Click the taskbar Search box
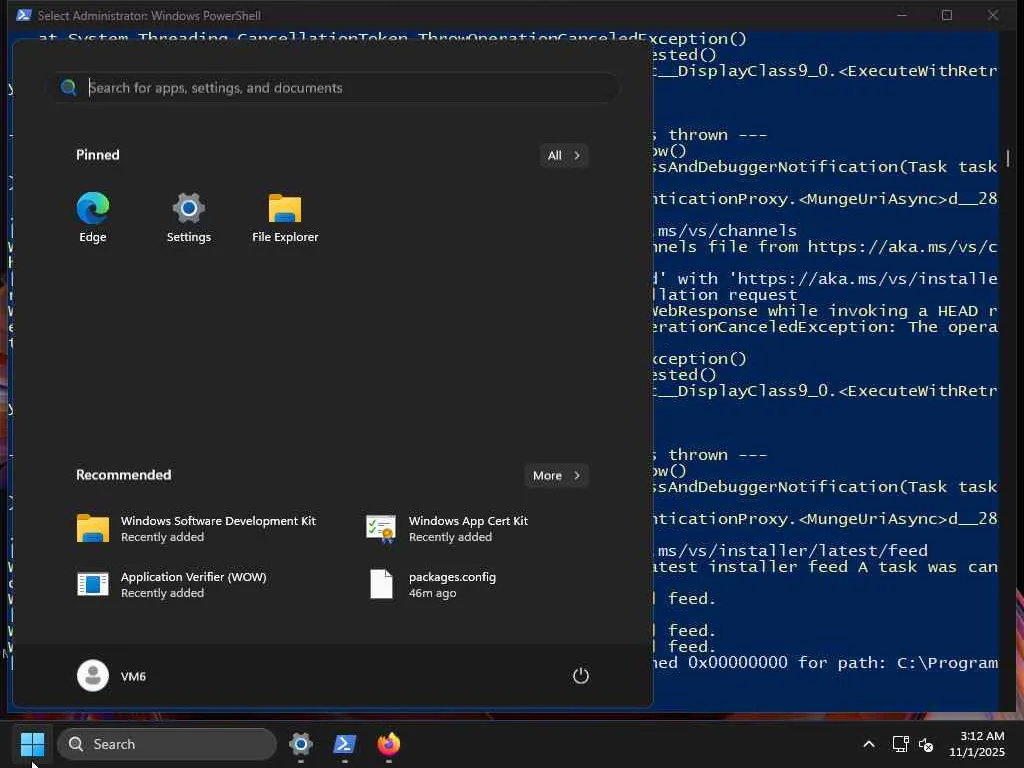Screen dimensions: 1024x768 (x=167, y=744)
